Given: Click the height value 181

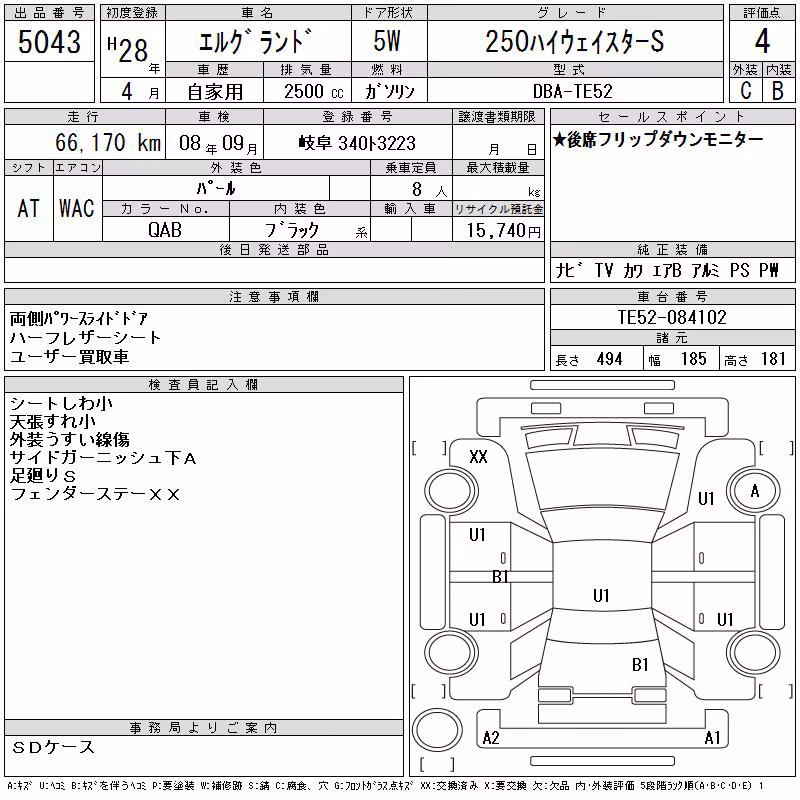Looking at the screenshot, I should (x=773, y=359).
